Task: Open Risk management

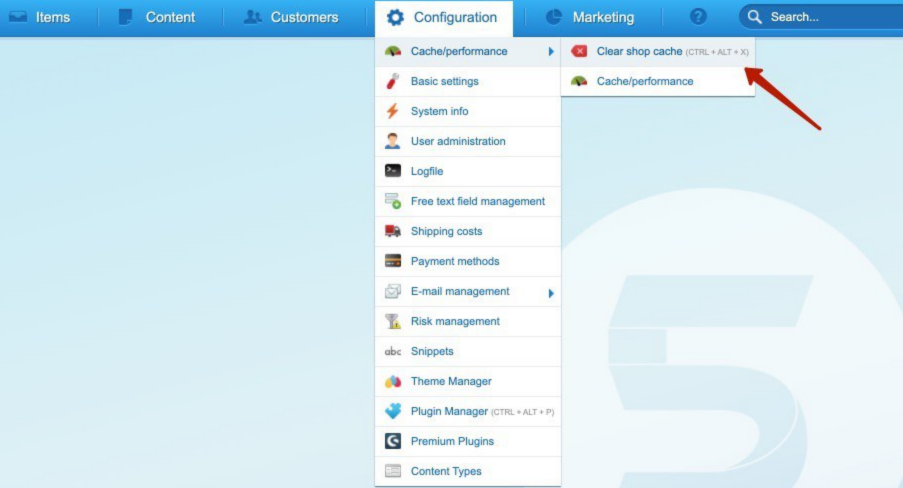Action: click(x=468, y=321)
